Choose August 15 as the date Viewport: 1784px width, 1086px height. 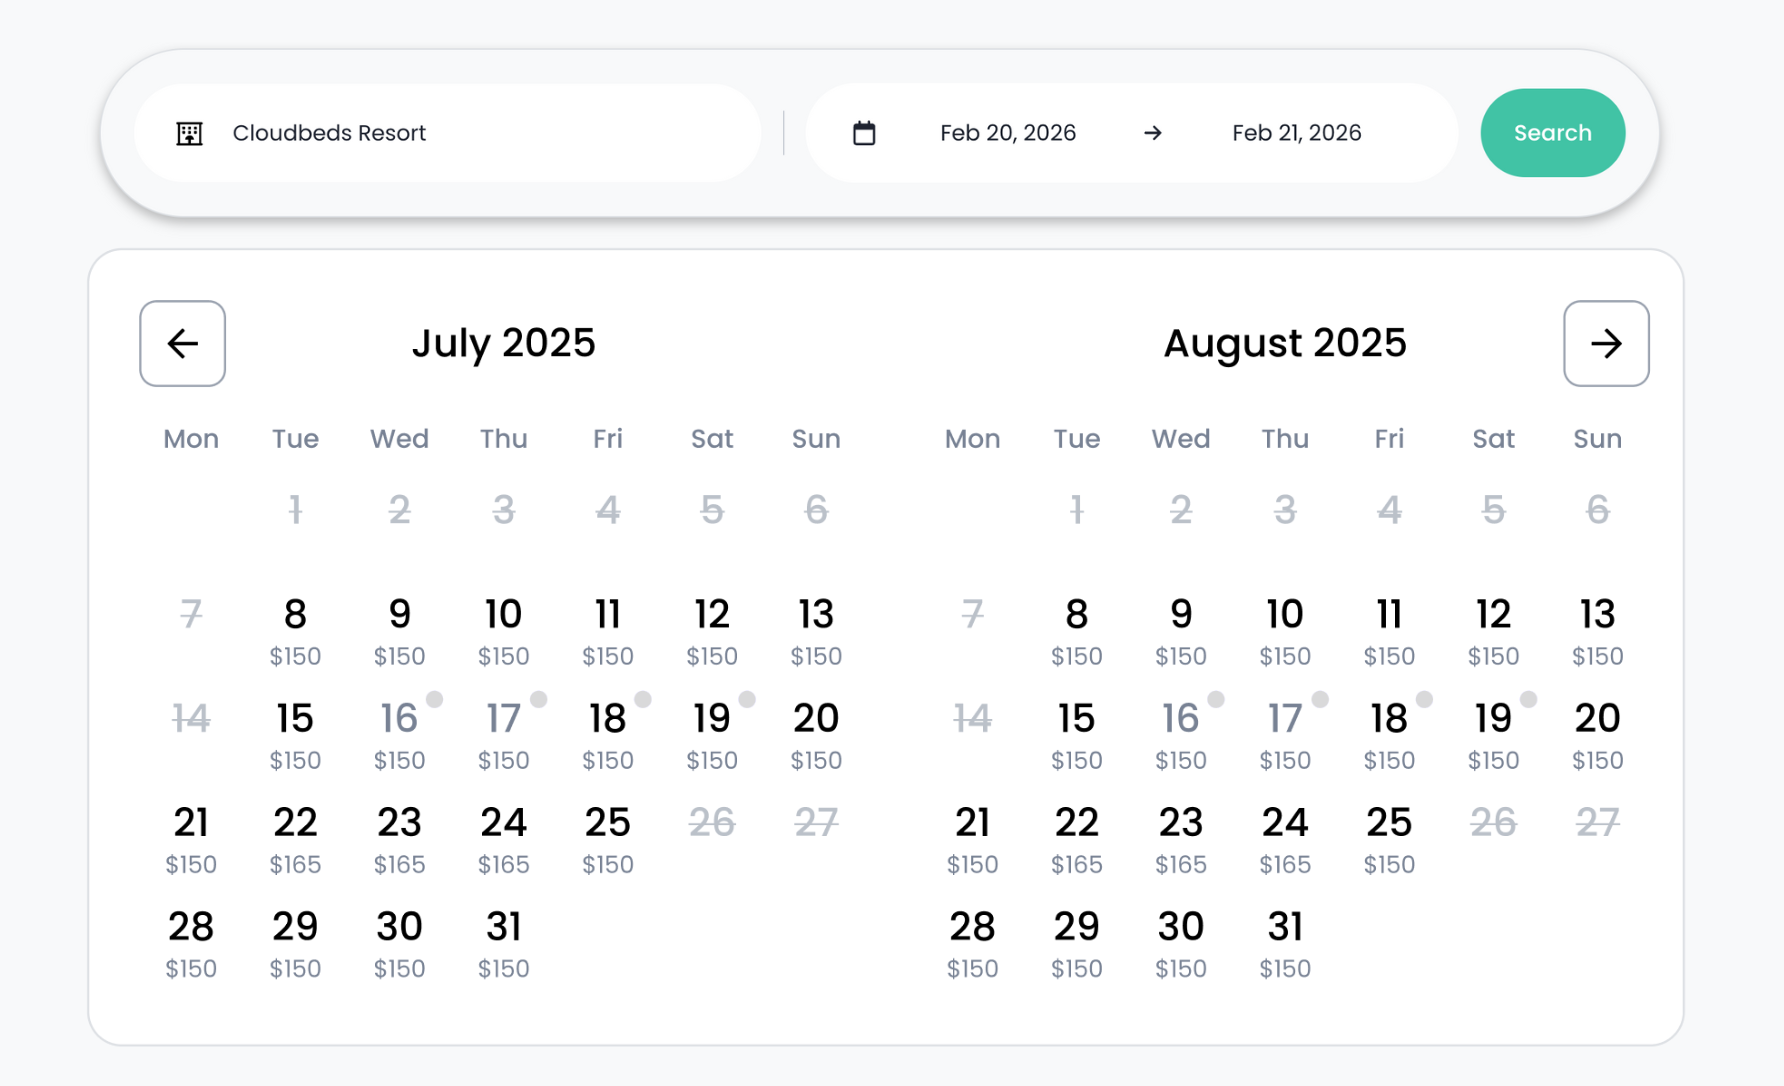(x=1076, y=734)
